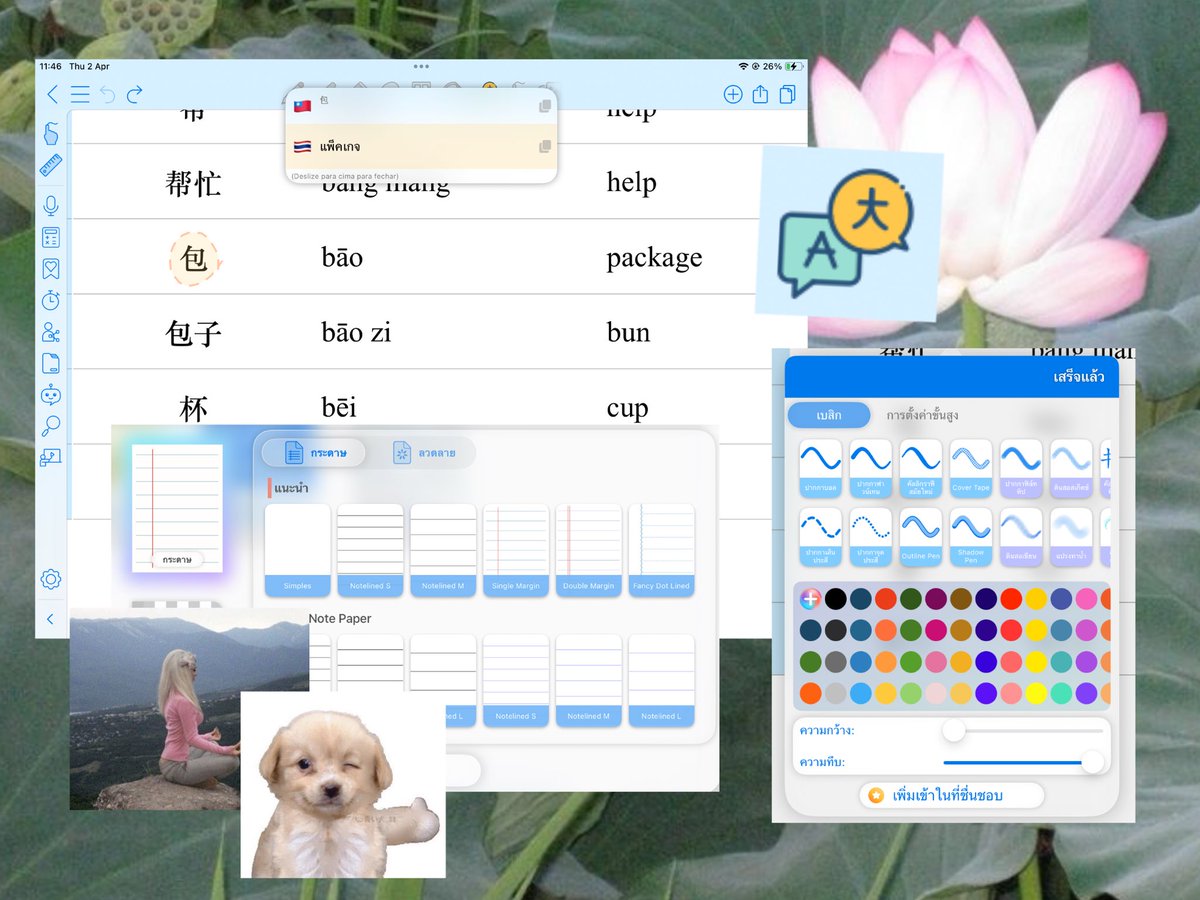This screenshot has height=900, width=1200.
Task: Choose the Single Margin paper template
Action: click(516, 550)
